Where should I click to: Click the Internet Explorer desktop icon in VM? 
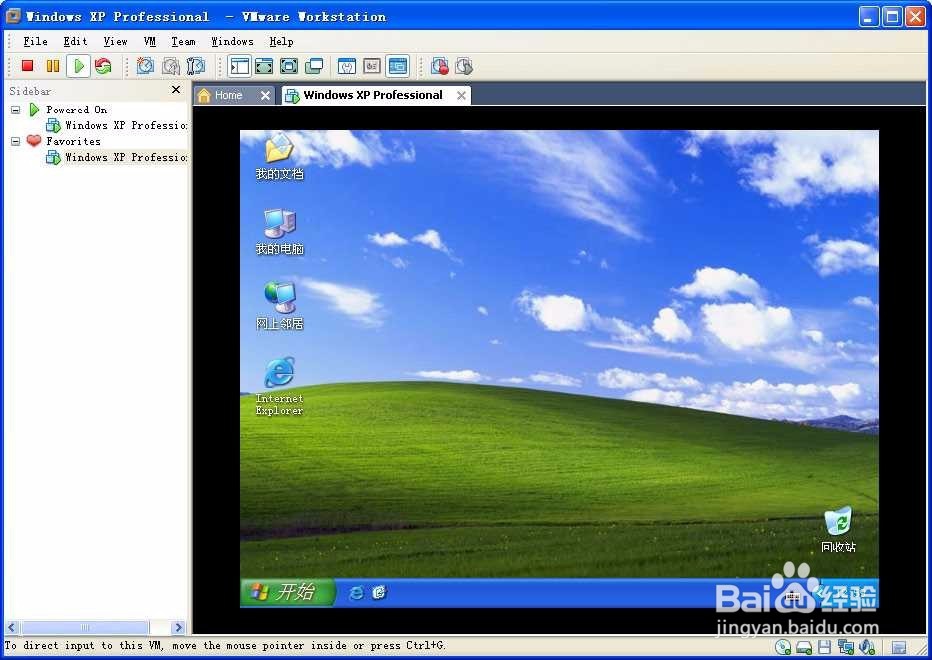[279, 386]
